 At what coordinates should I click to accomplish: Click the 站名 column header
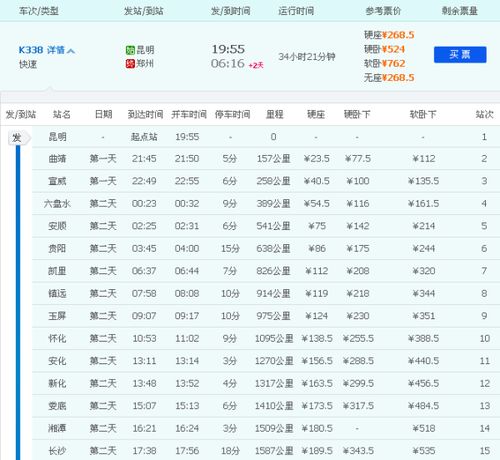click(x=62, y=114)
